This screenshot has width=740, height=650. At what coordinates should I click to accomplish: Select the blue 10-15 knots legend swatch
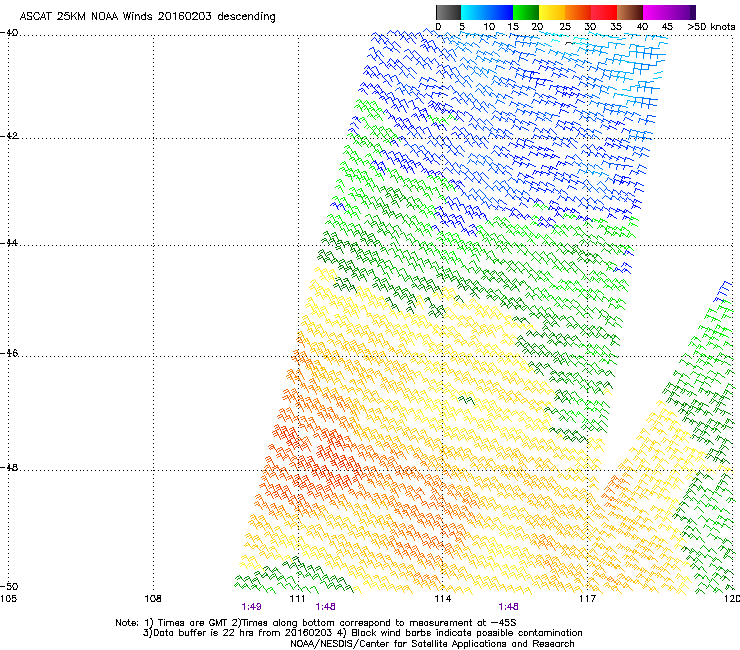coord(500,12)
